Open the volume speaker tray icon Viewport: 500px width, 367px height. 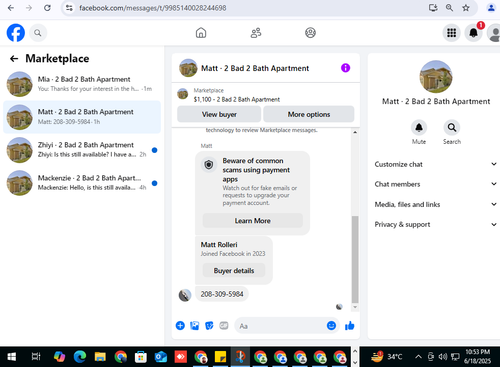(x=443, y=357)
